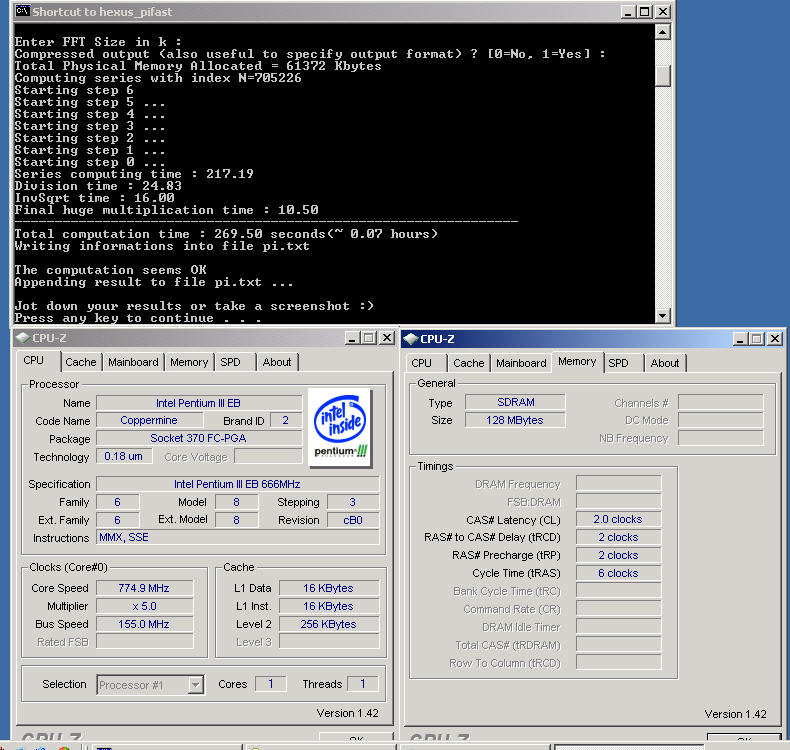This screenshot has width=790, height=750.
Task: Open About tab in right CPU-Z window
Action: [665, 363]
